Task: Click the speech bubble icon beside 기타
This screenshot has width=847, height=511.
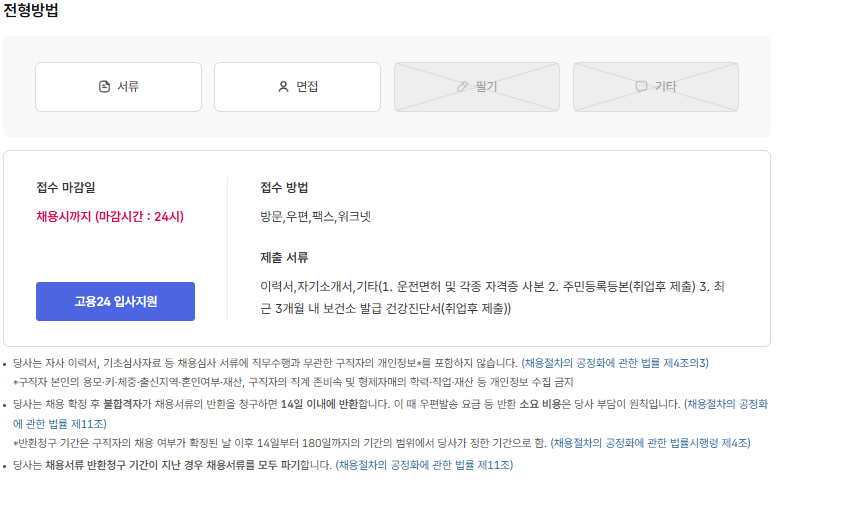Action: (x=641, y=87)
